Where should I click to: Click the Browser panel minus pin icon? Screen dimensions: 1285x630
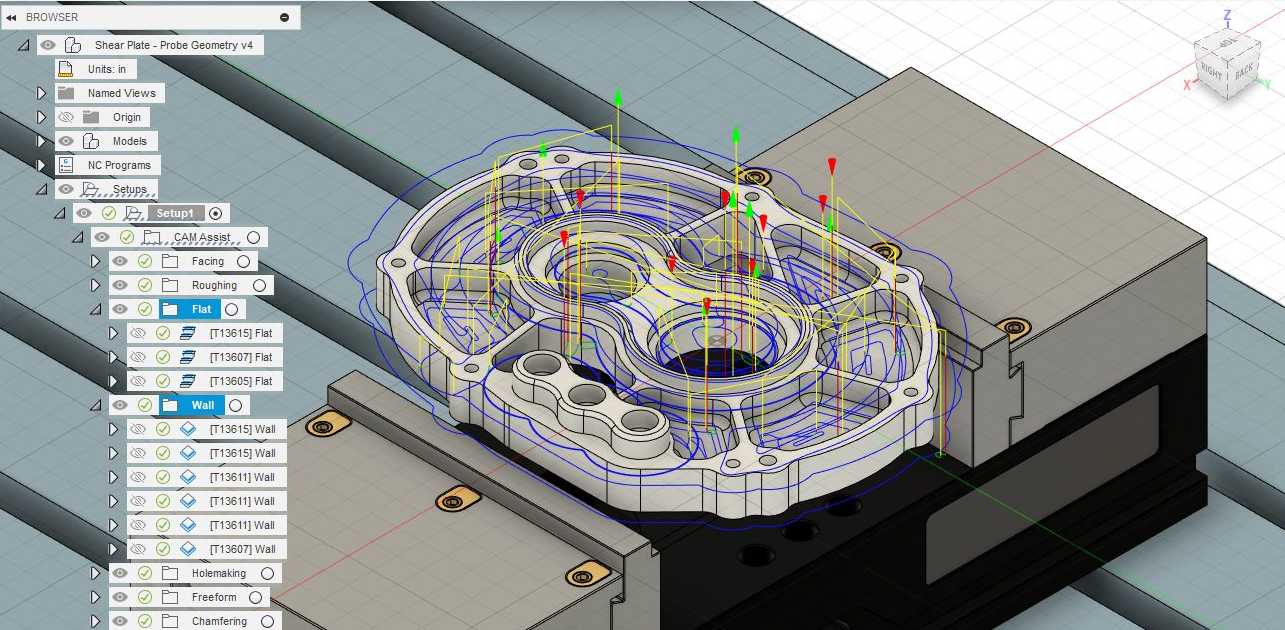pos(284,17)
